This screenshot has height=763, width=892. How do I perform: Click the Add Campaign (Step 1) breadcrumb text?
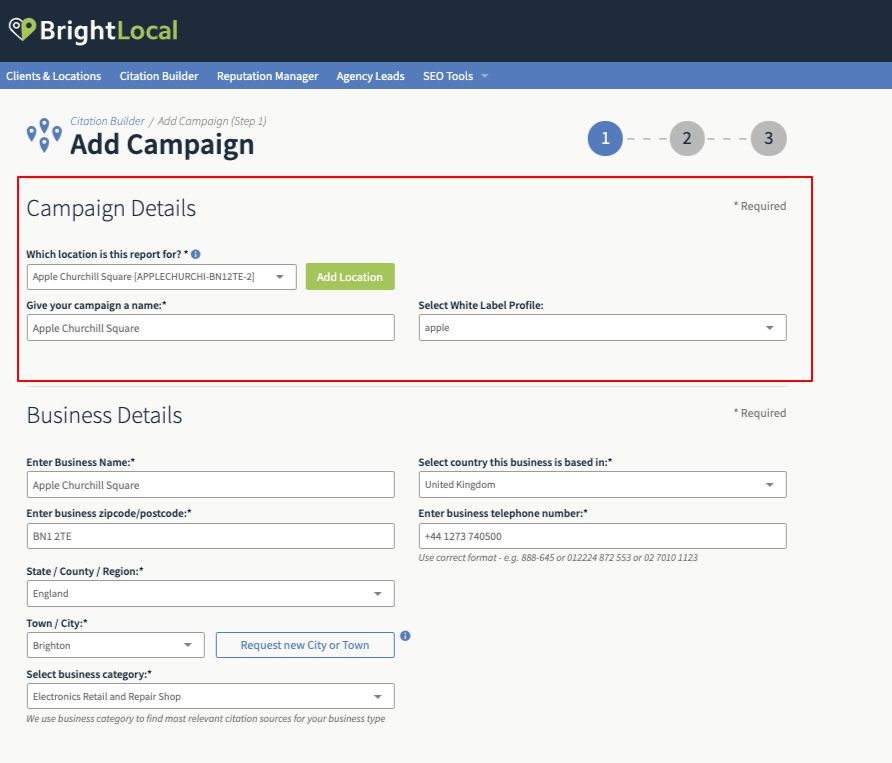(212, 121)
